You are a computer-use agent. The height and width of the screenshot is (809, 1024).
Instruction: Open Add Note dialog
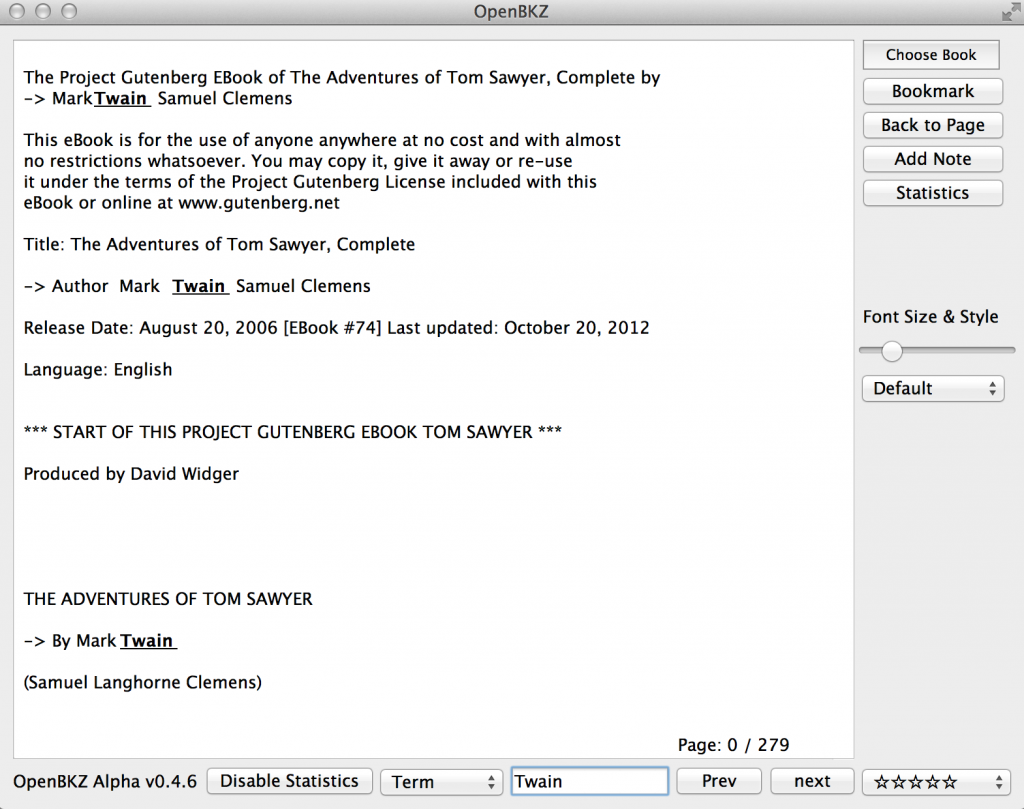pos(932,159)
